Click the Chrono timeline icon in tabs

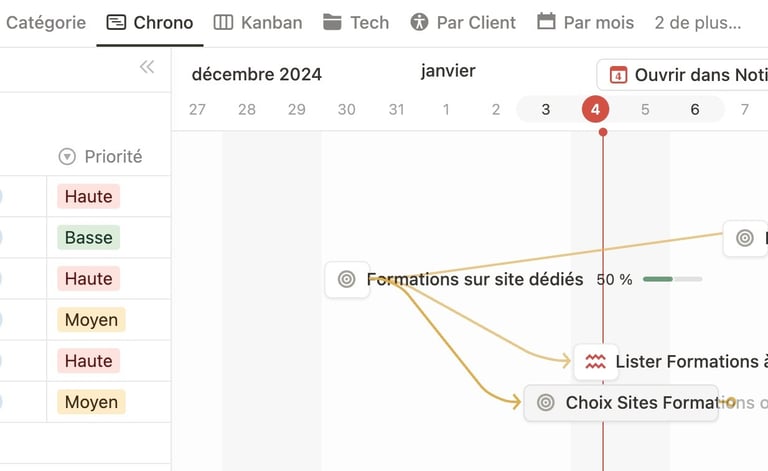116,23
